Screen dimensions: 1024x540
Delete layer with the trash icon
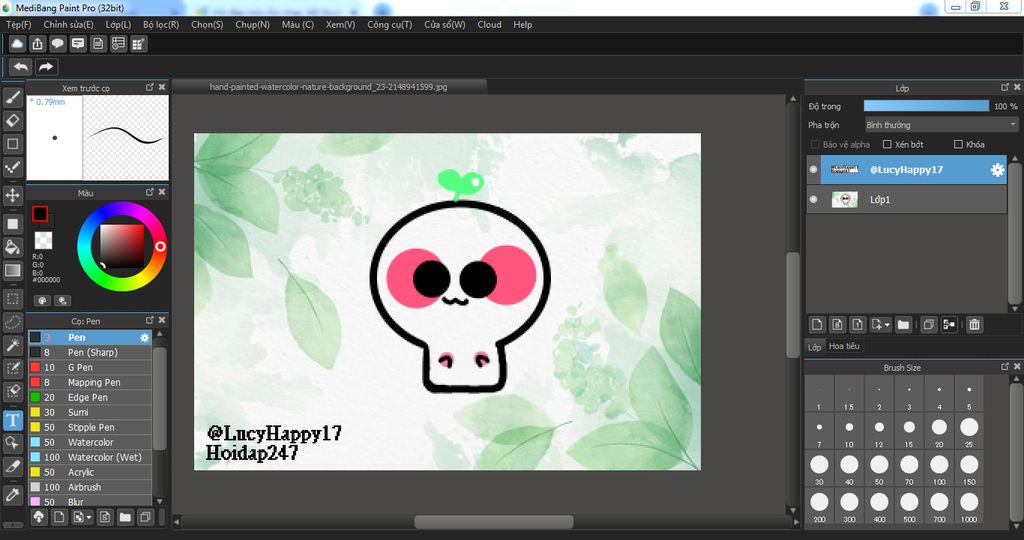(x=974, y=325)
